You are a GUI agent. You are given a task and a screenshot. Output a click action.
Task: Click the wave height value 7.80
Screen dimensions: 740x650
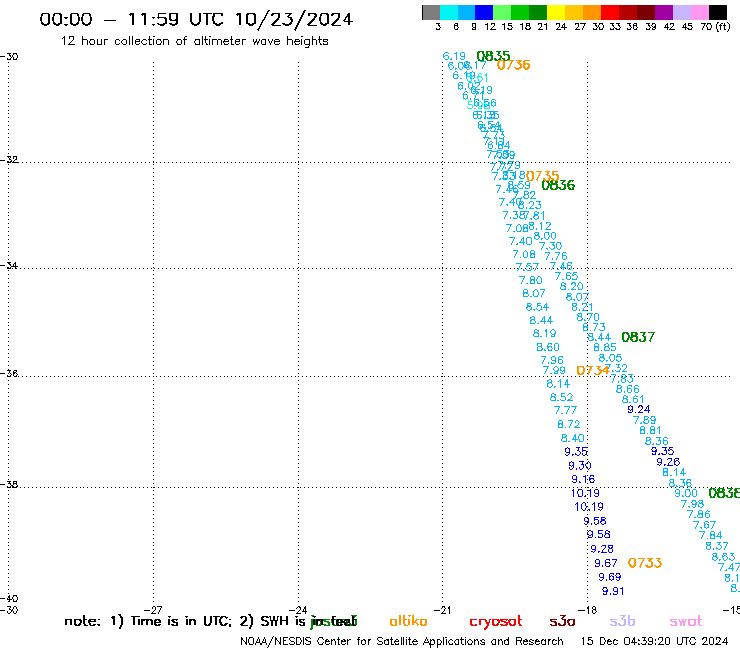click(x=530, y=280)
